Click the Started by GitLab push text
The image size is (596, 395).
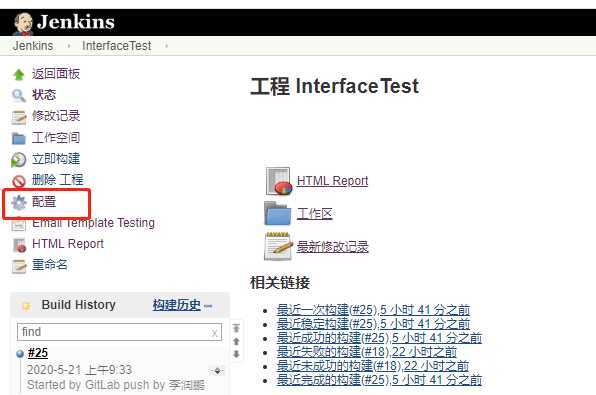pos(116,385)
